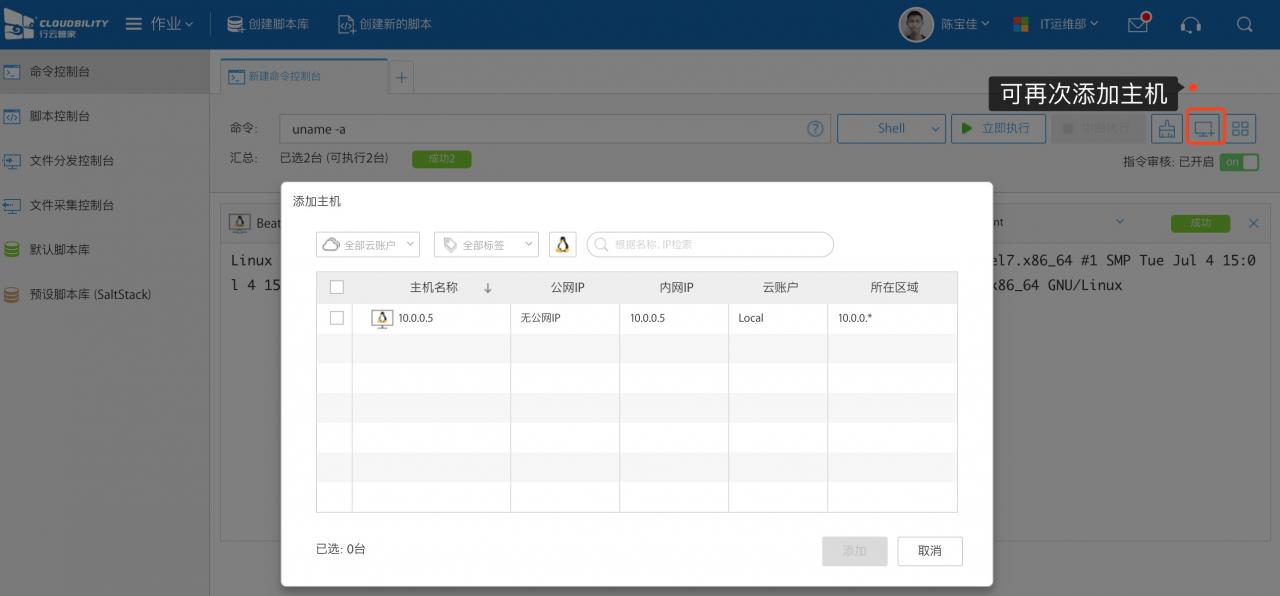The width and height of the screenshot is (1280, 596).
Task: Toggle the 指令审核 switch off
Action: click(1239, 162)
